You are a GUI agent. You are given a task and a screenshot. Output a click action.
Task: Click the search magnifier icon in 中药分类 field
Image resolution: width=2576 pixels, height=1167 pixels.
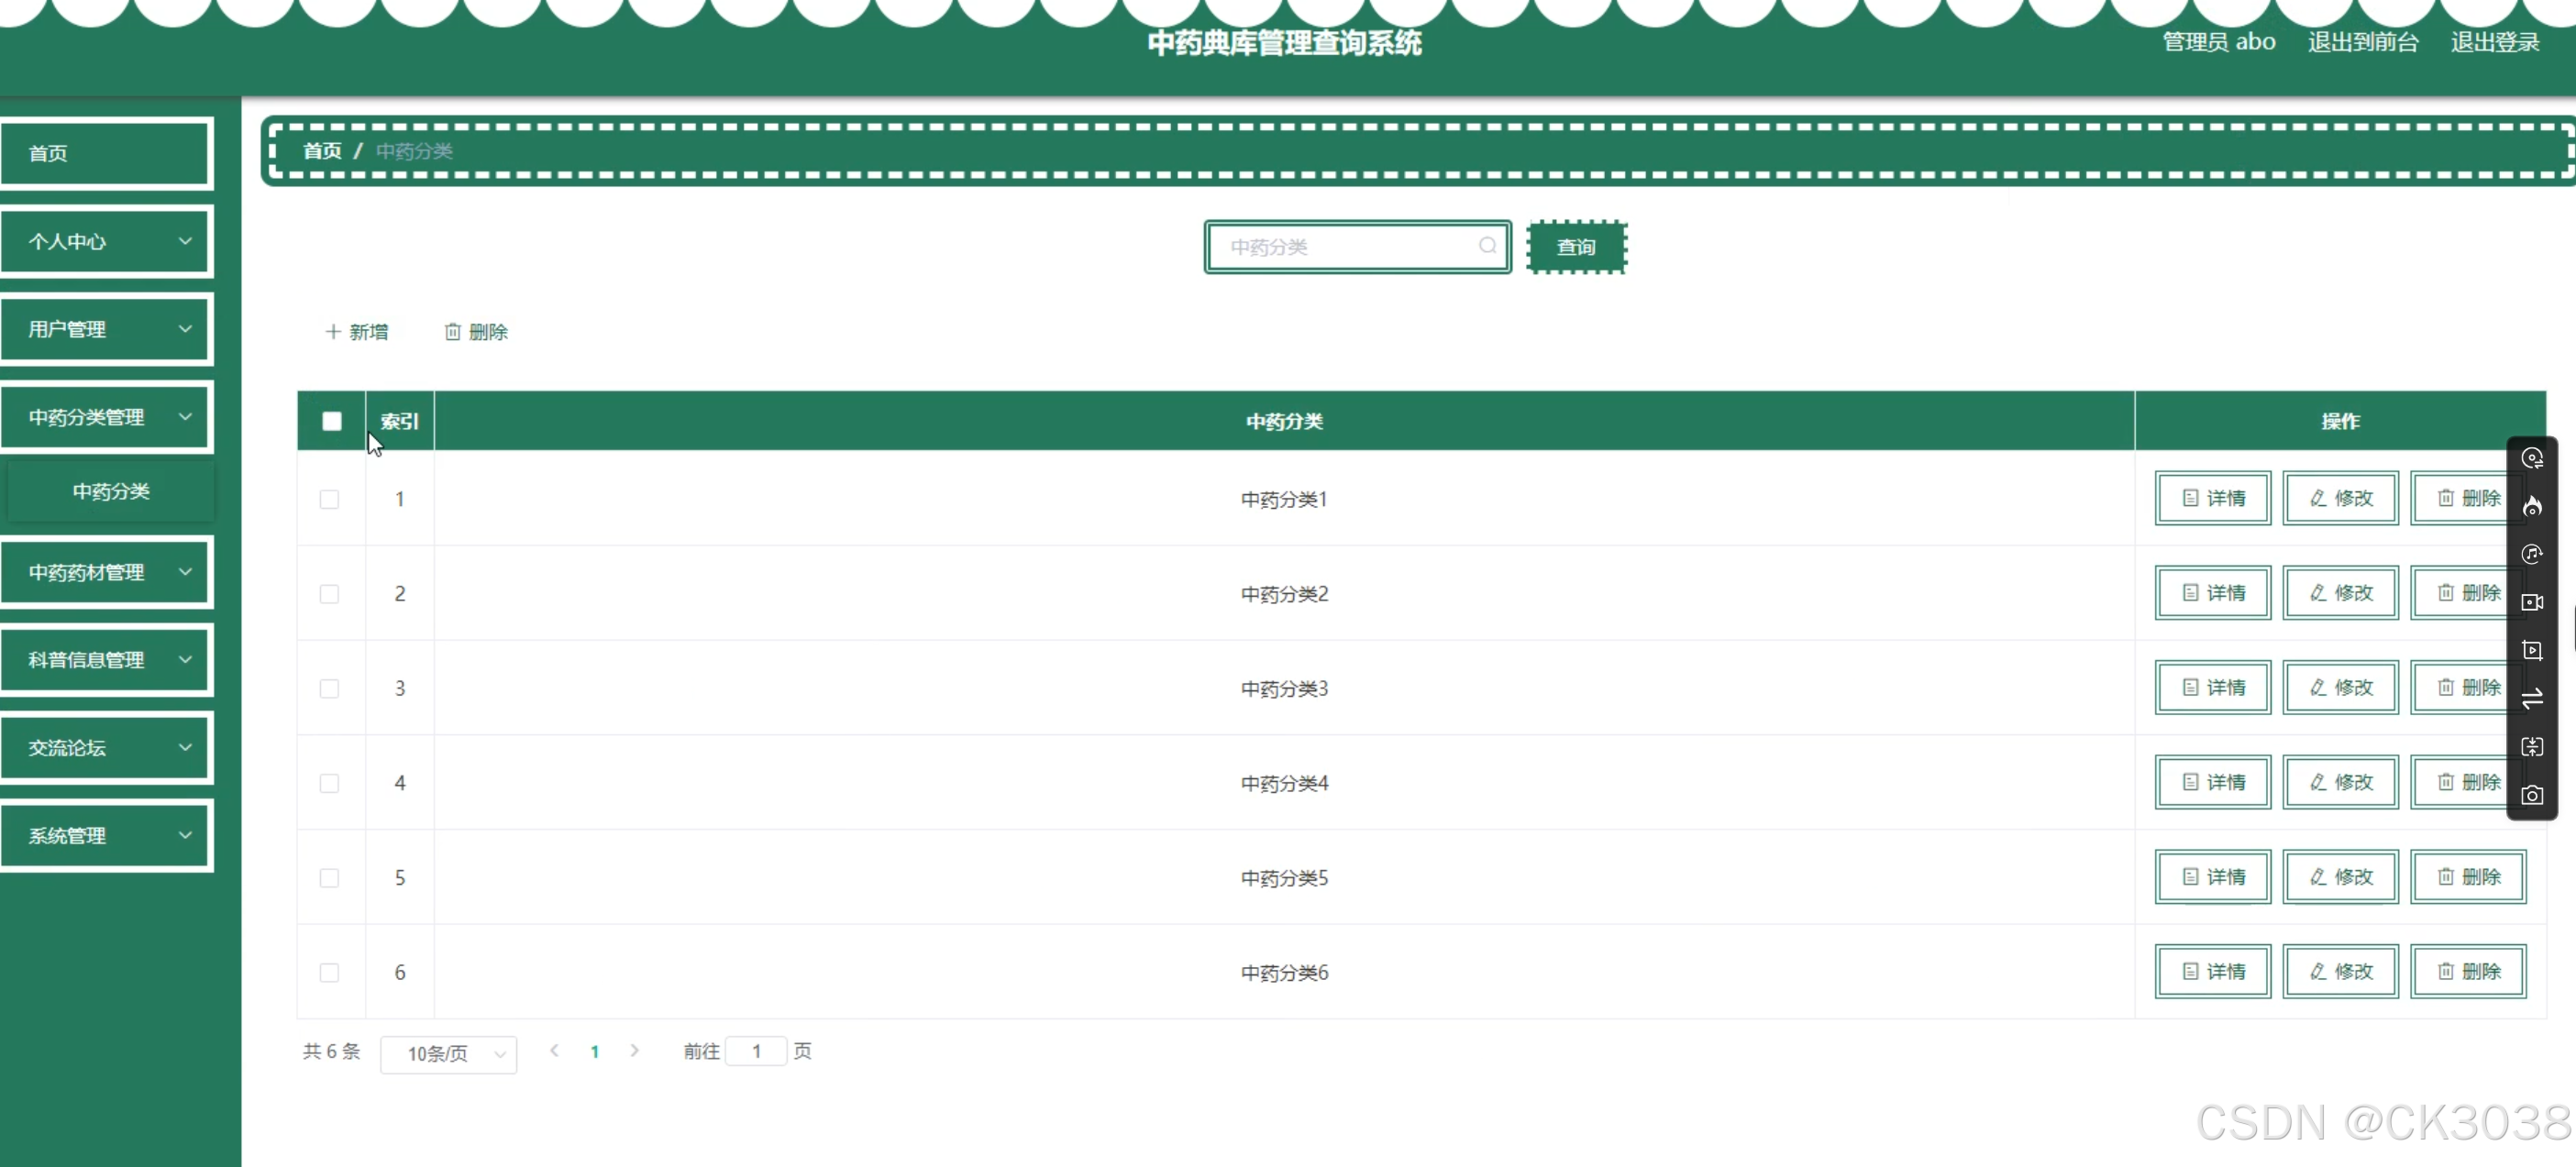tap(1487, 246)
